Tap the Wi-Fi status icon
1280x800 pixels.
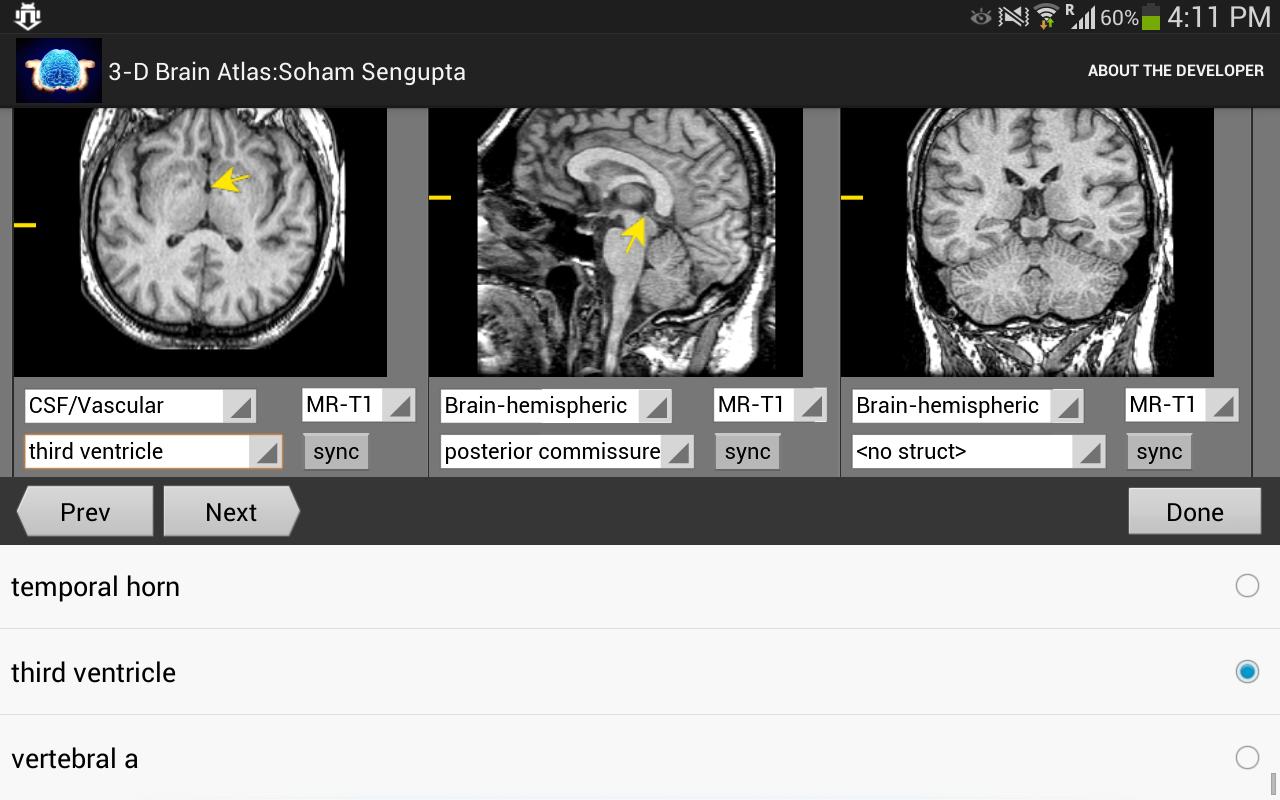coord(1046,17)
